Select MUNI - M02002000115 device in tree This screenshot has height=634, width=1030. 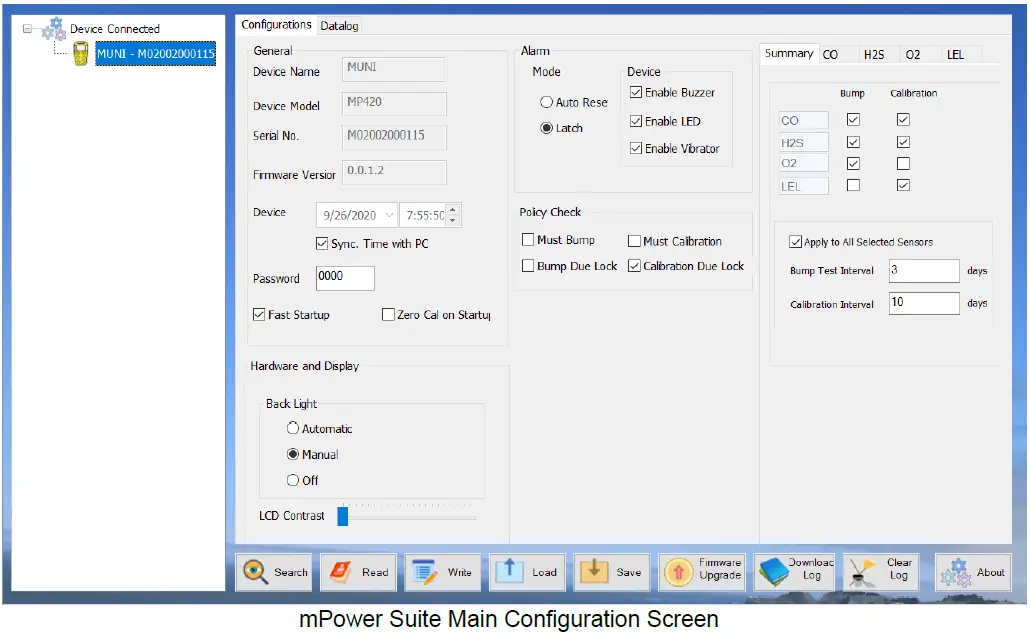pos(156,54)
